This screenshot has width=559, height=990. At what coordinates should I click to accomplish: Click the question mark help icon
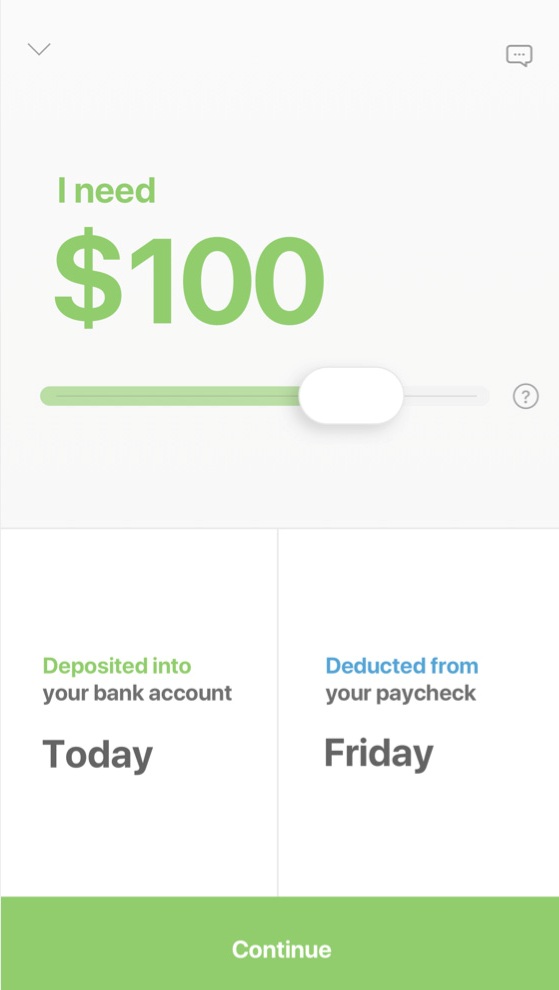526,397
